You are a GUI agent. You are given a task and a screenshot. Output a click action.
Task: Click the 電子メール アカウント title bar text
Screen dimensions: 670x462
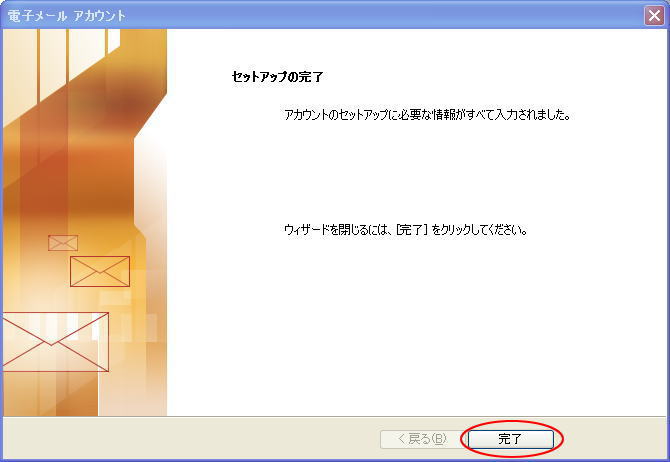(x=67, y=16)
